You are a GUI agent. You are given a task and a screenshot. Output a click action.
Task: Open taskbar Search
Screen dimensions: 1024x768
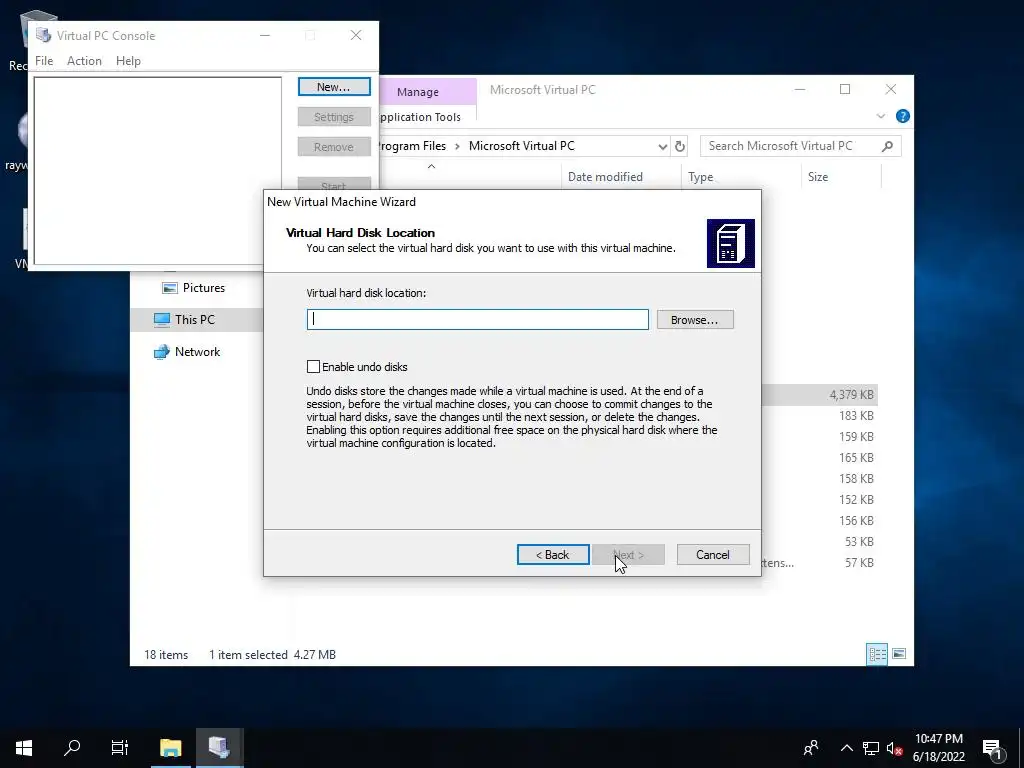72,748
